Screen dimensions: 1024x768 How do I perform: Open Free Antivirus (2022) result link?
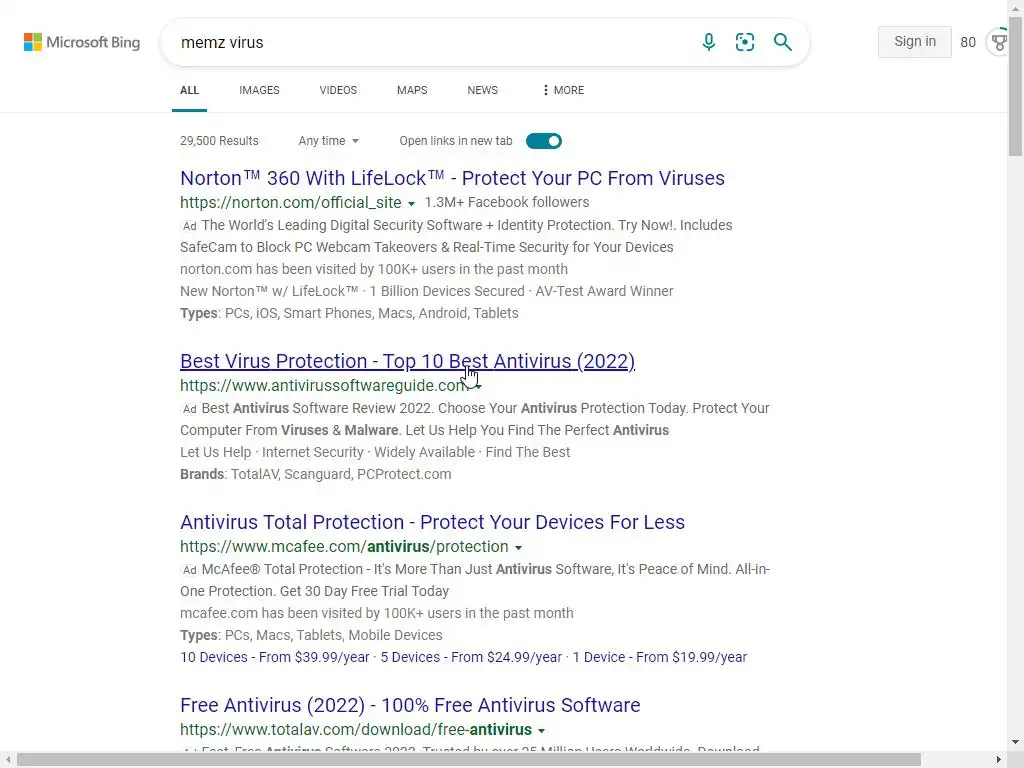[x=410, y=705]
